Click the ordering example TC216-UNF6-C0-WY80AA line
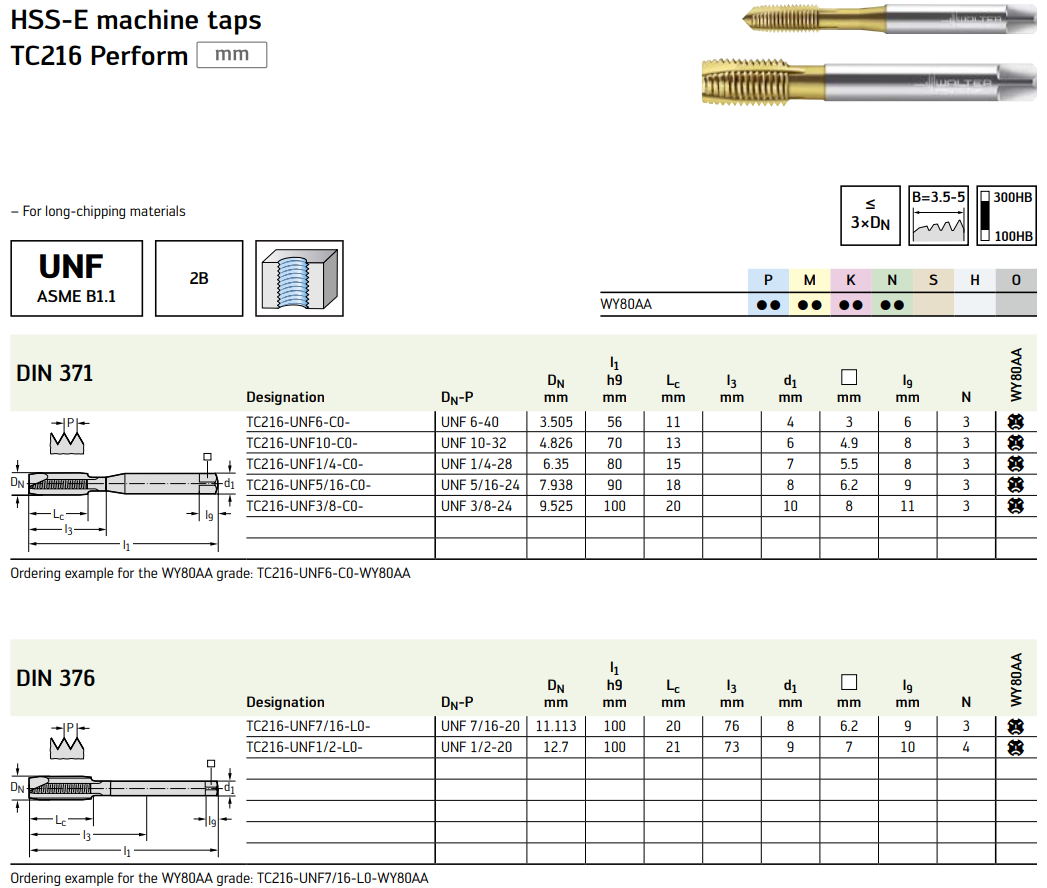Image resolution: width=1047 pixels, height=888 pixels. coord(210,574)
